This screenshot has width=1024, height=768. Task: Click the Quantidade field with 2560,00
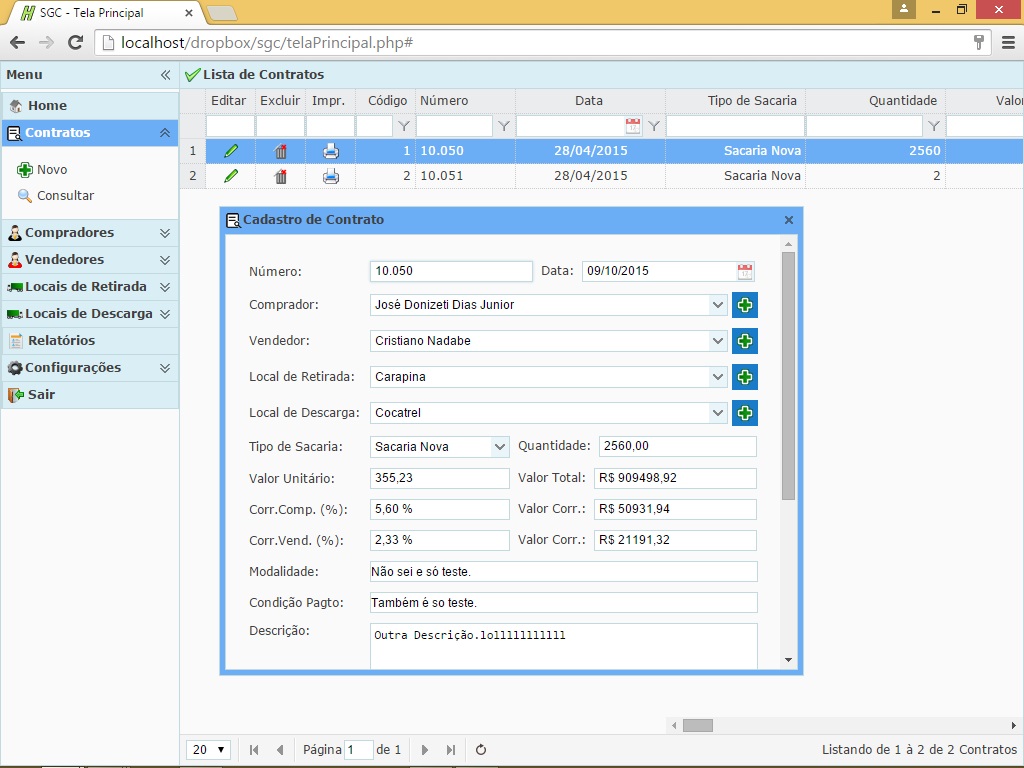[x=678, y=446]
